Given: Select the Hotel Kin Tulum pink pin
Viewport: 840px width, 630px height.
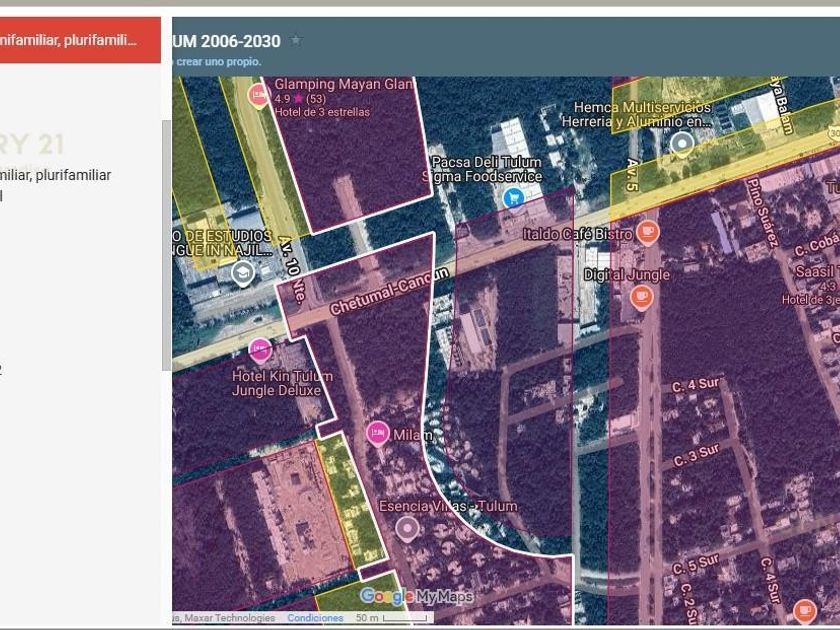Looking at the screenshot, I should (260, 351).
